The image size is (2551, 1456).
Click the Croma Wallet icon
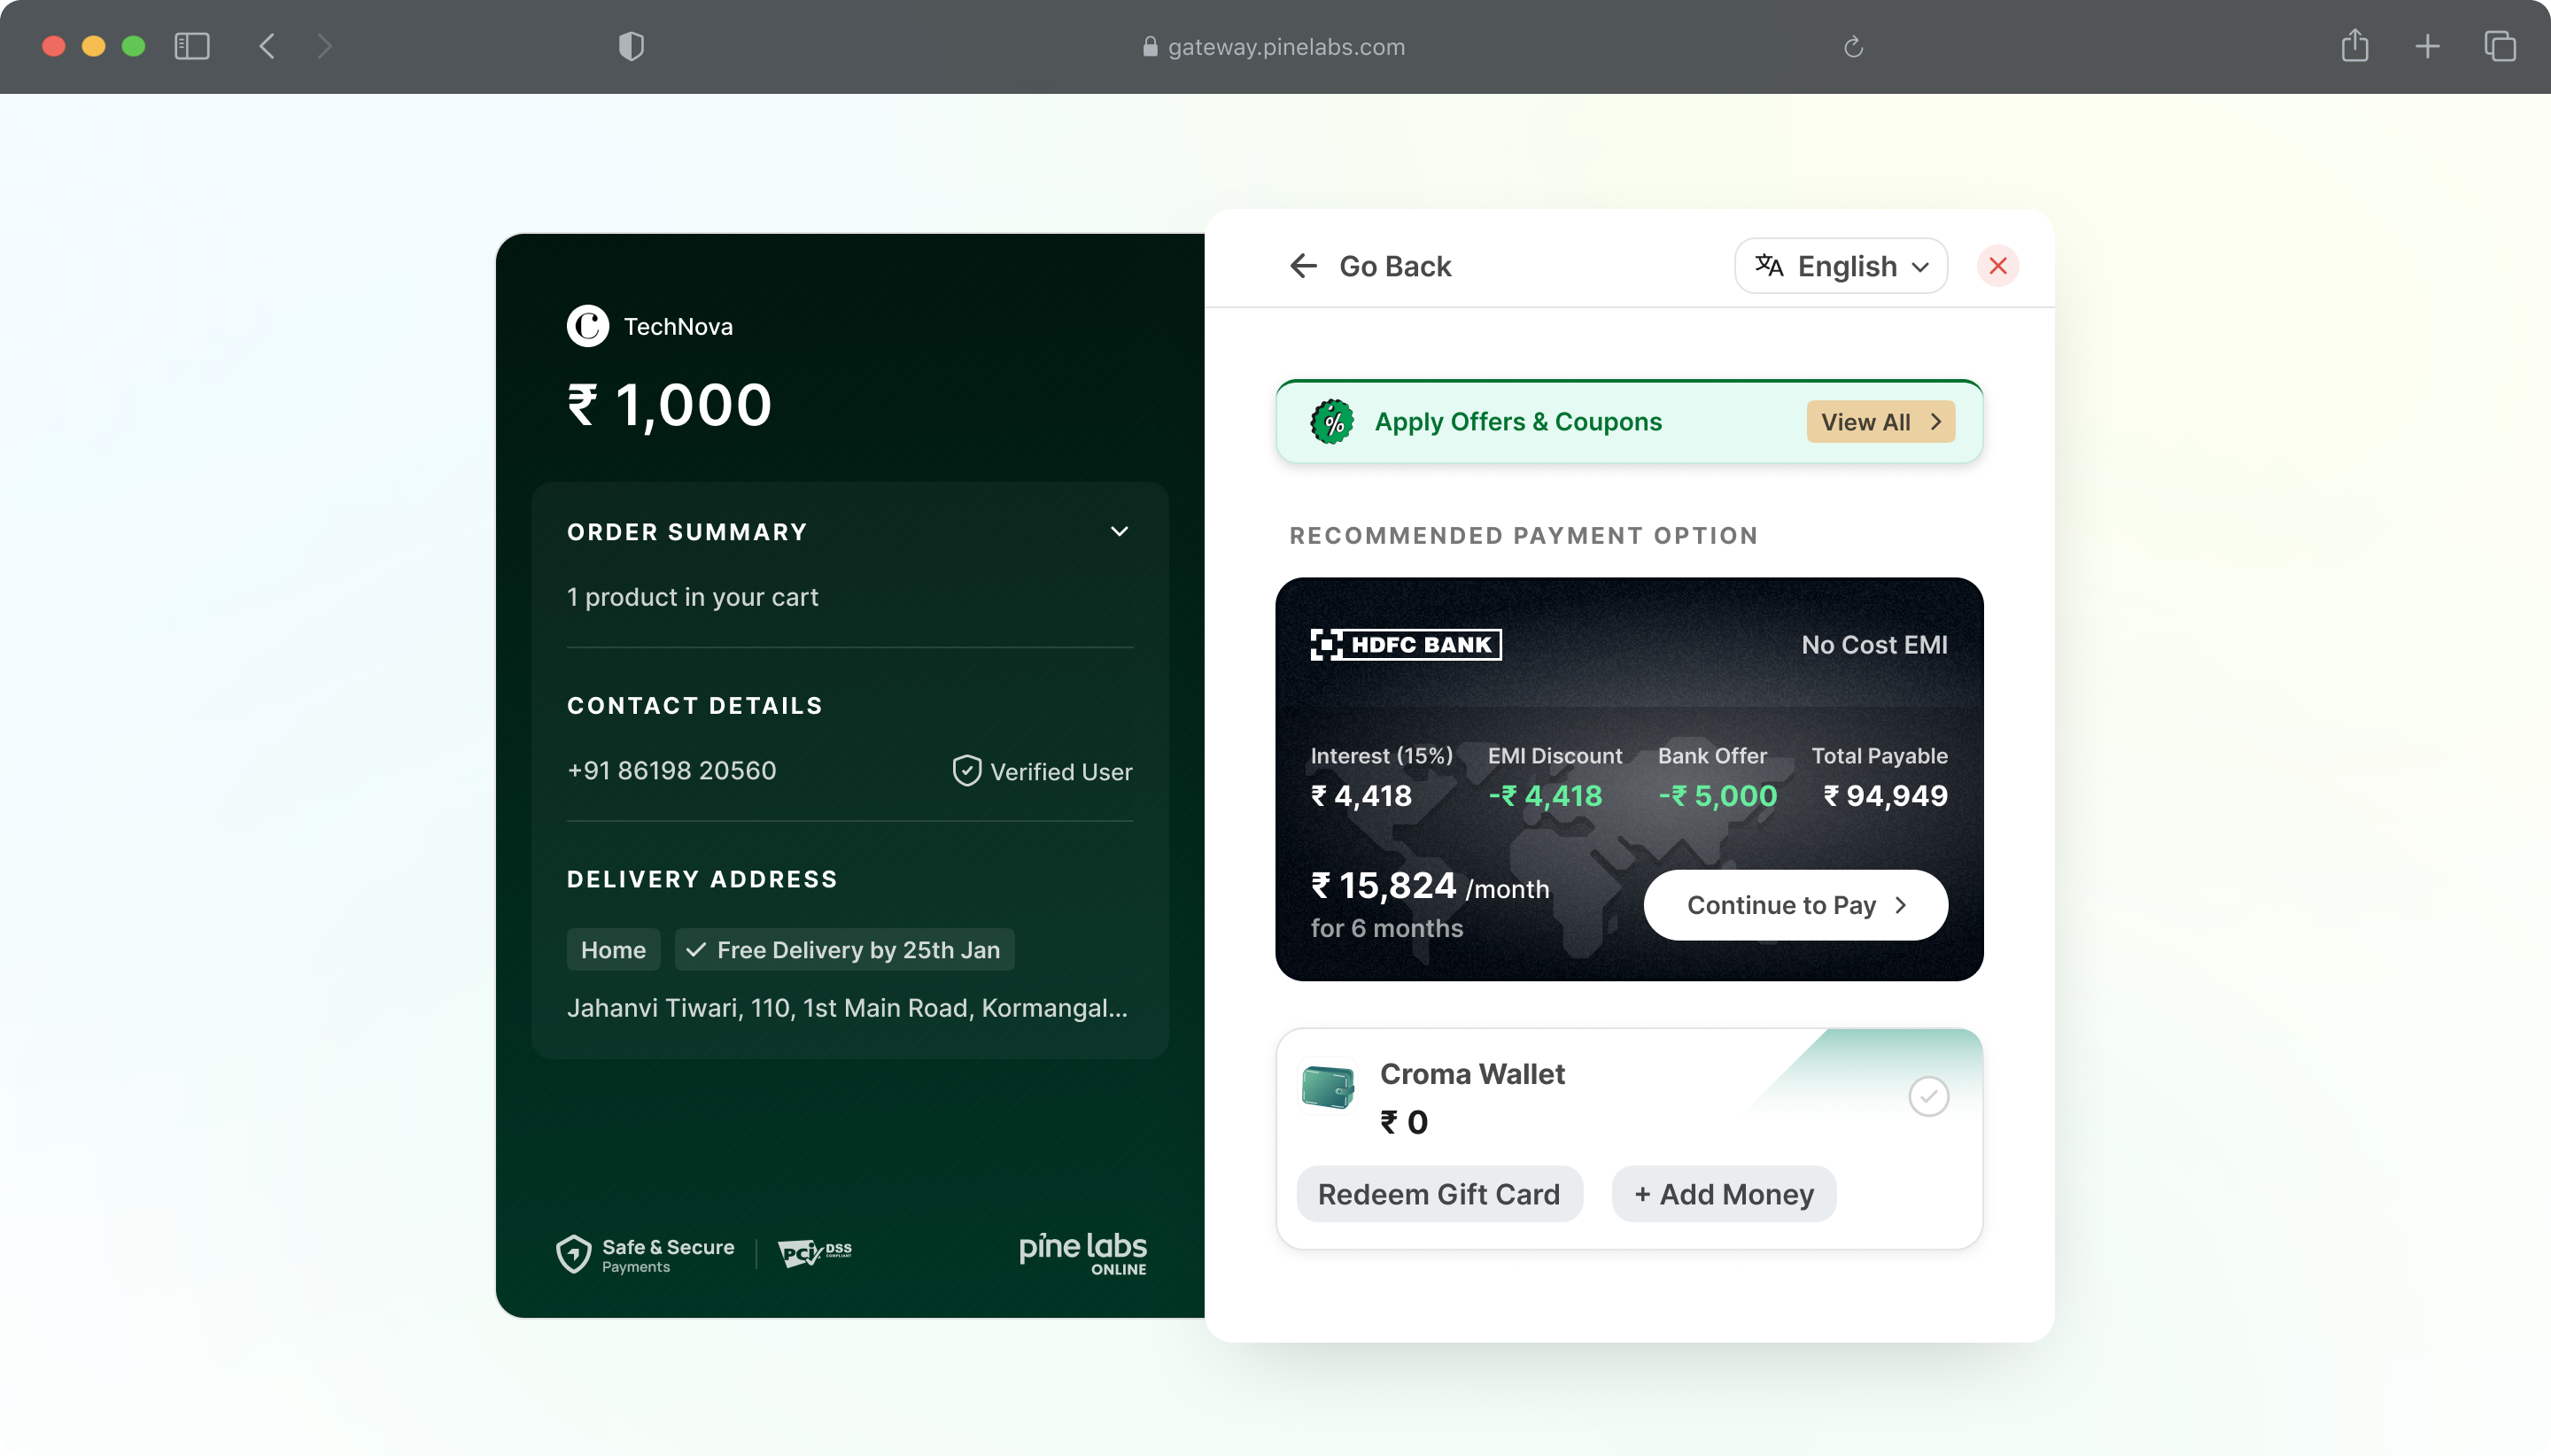[1328, 1087]
